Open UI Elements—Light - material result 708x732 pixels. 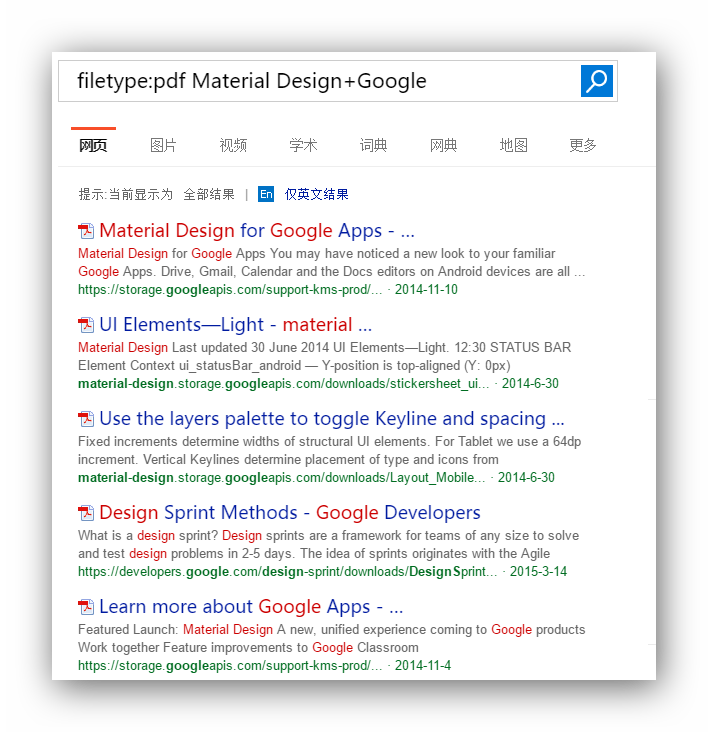[x=236, y=325]
